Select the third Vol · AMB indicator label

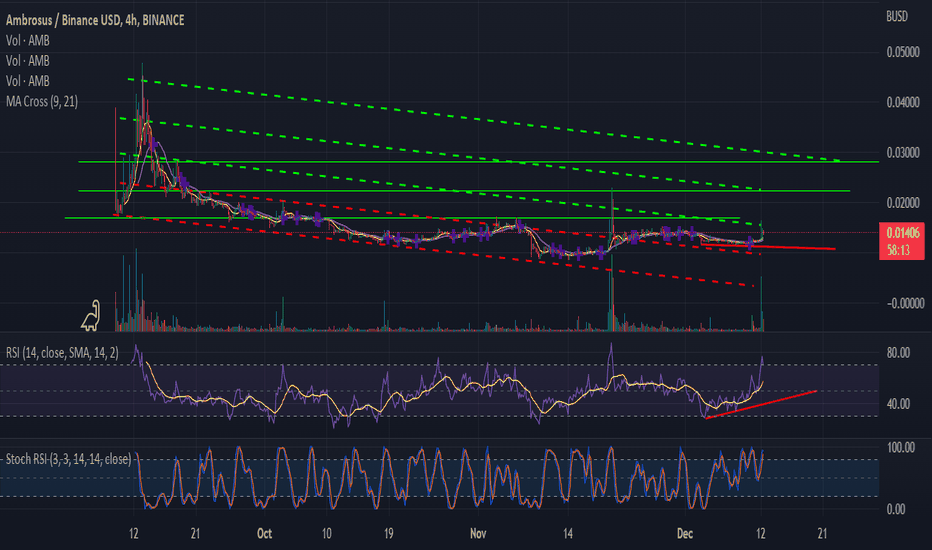click(27, 81)
